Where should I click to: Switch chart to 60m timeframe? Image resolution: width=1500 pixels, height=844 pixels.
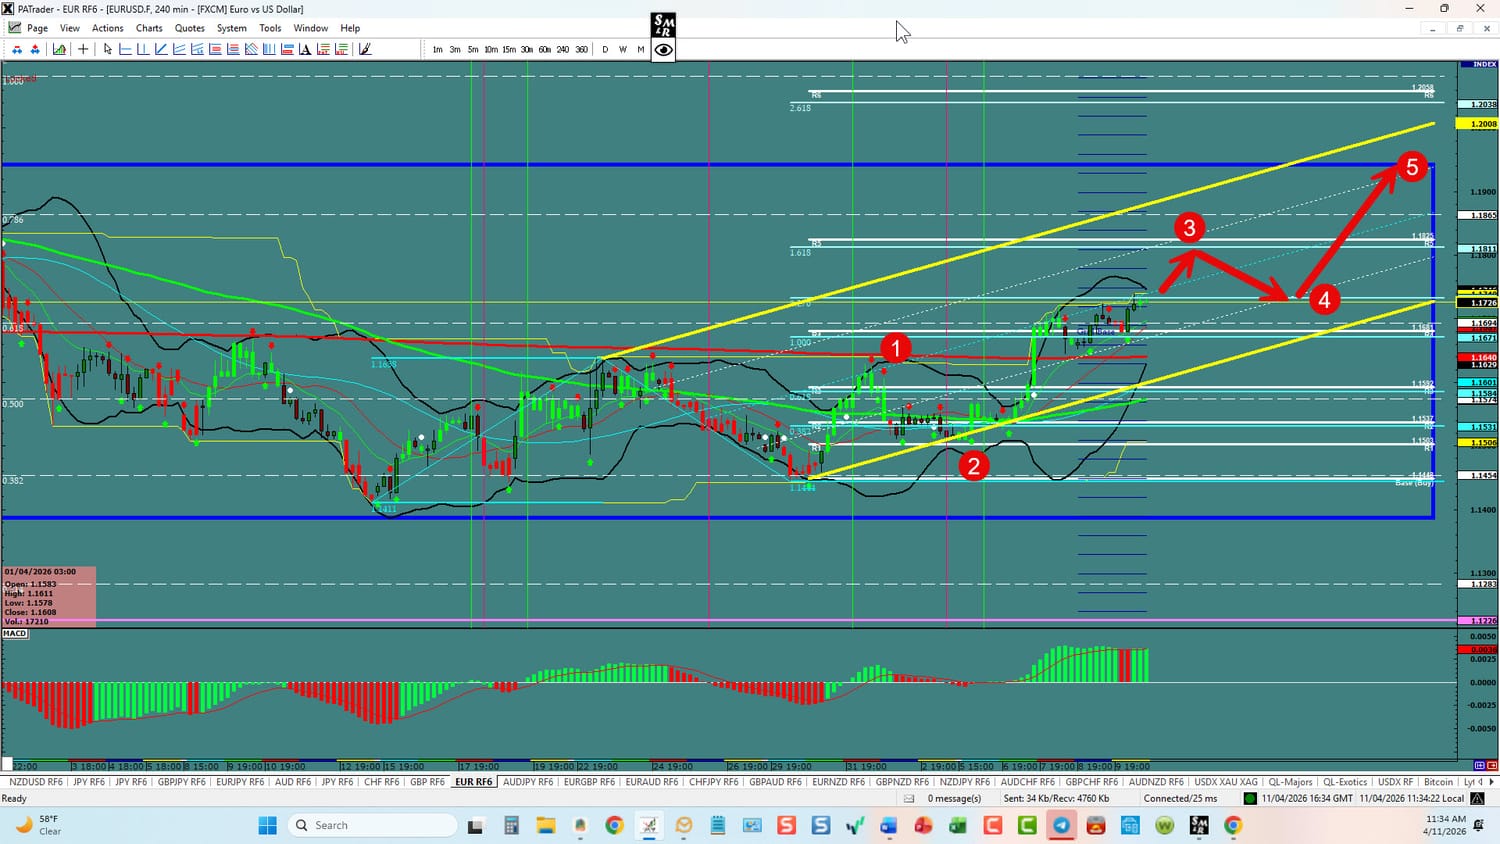click(x=544, y=49)
